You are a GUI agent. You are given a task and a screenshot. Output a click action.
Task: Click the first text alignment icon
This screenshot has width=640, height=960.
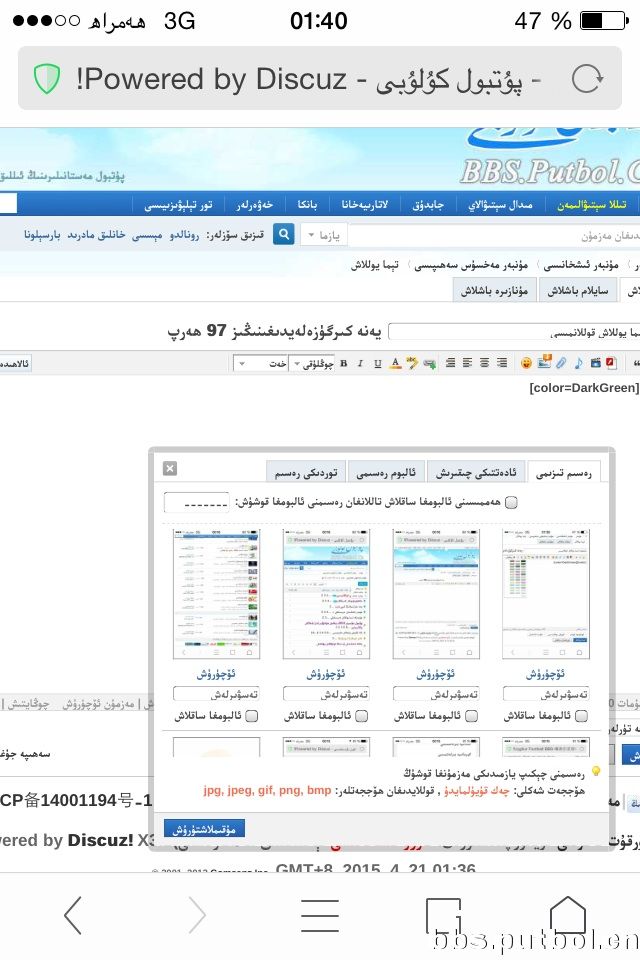pos(450,363)
